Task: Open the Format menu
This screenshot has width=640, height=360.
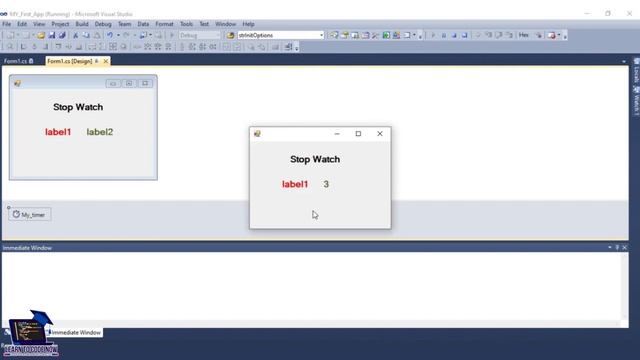Action: point(164,24)
